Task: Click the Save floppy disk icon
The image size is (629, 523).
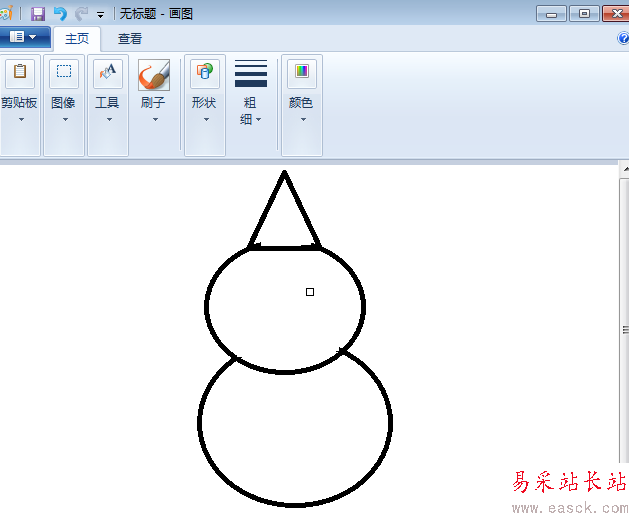Action: (x=38, y=14)
